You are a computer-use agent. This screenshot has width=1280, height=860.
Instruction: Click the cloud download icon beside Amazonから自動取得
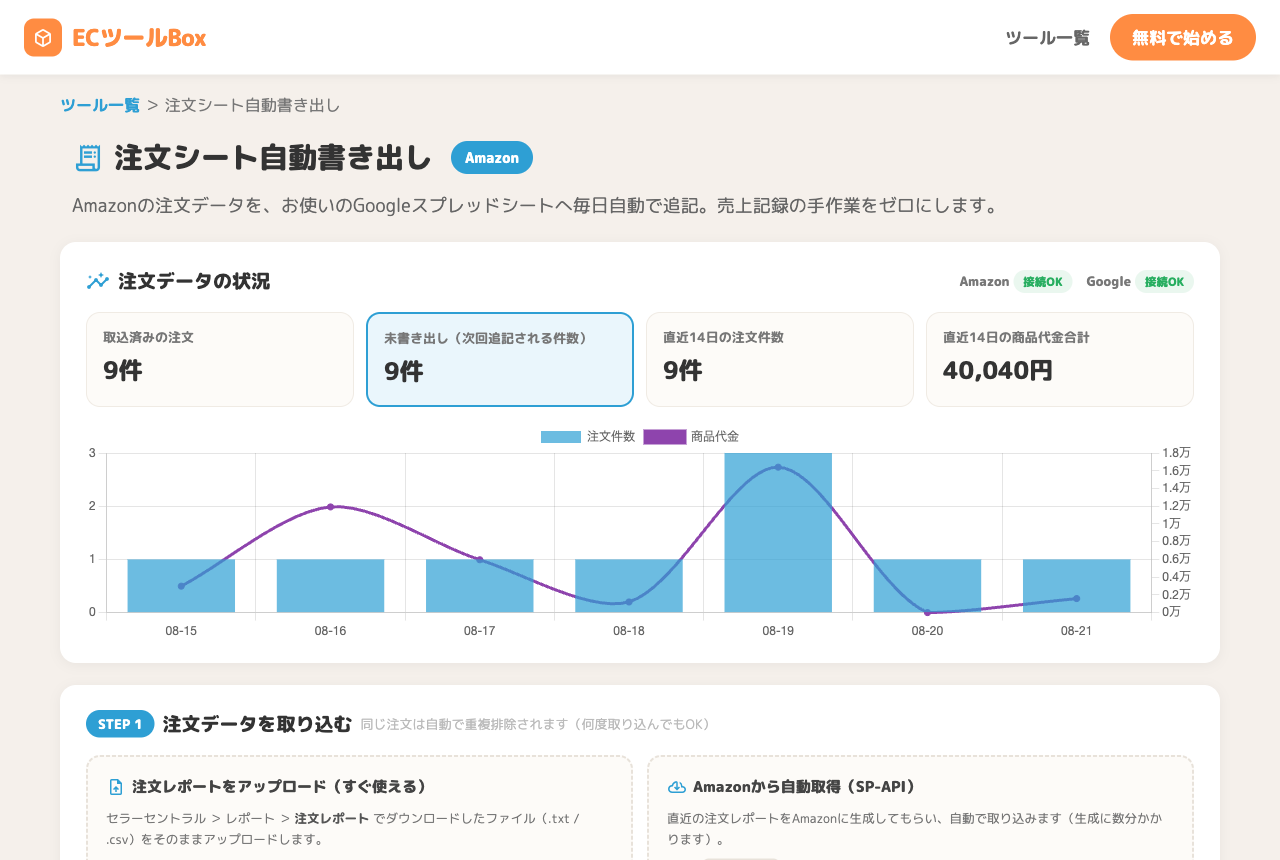coord(677,787)
